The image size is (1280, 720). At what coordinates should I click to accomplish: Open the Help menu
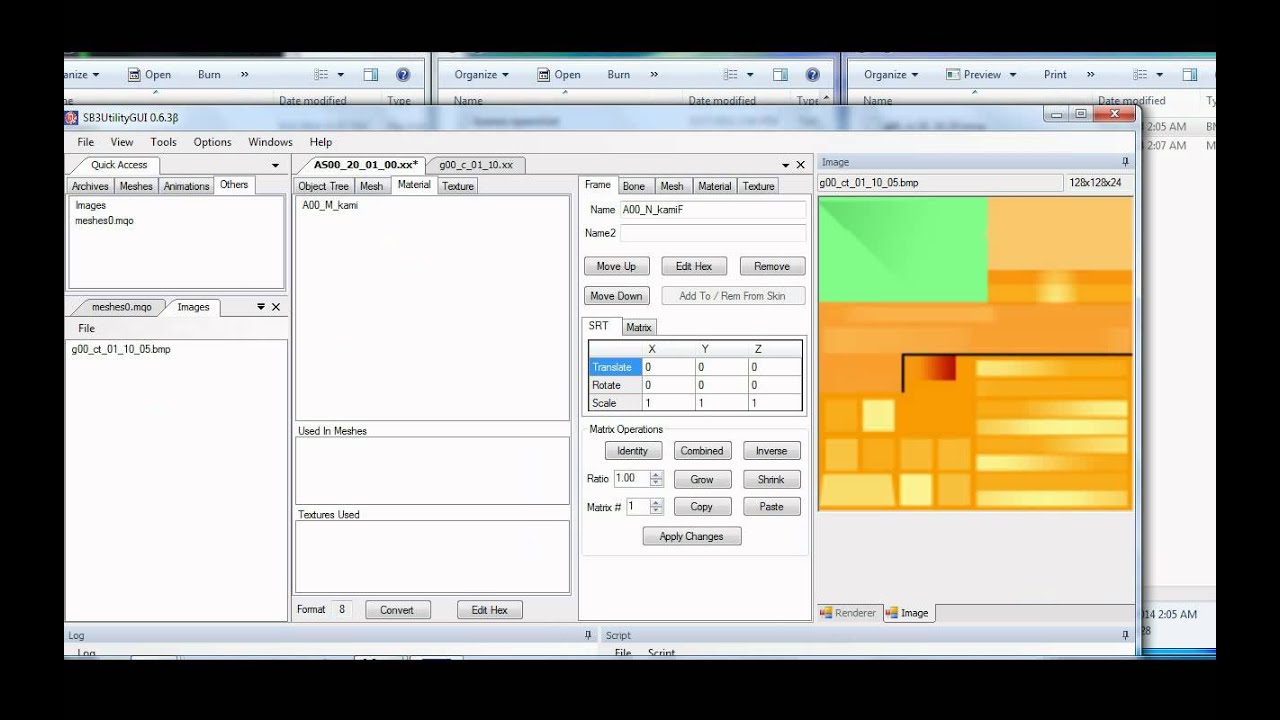(321, 142)
